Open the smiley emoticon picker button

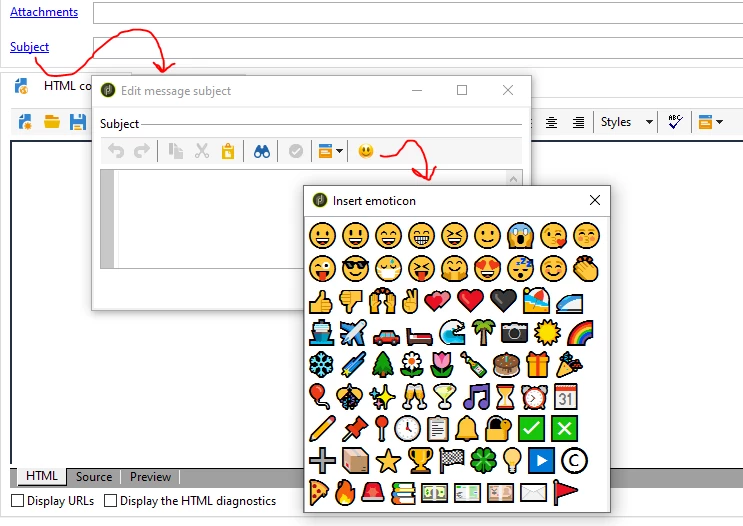366,151
